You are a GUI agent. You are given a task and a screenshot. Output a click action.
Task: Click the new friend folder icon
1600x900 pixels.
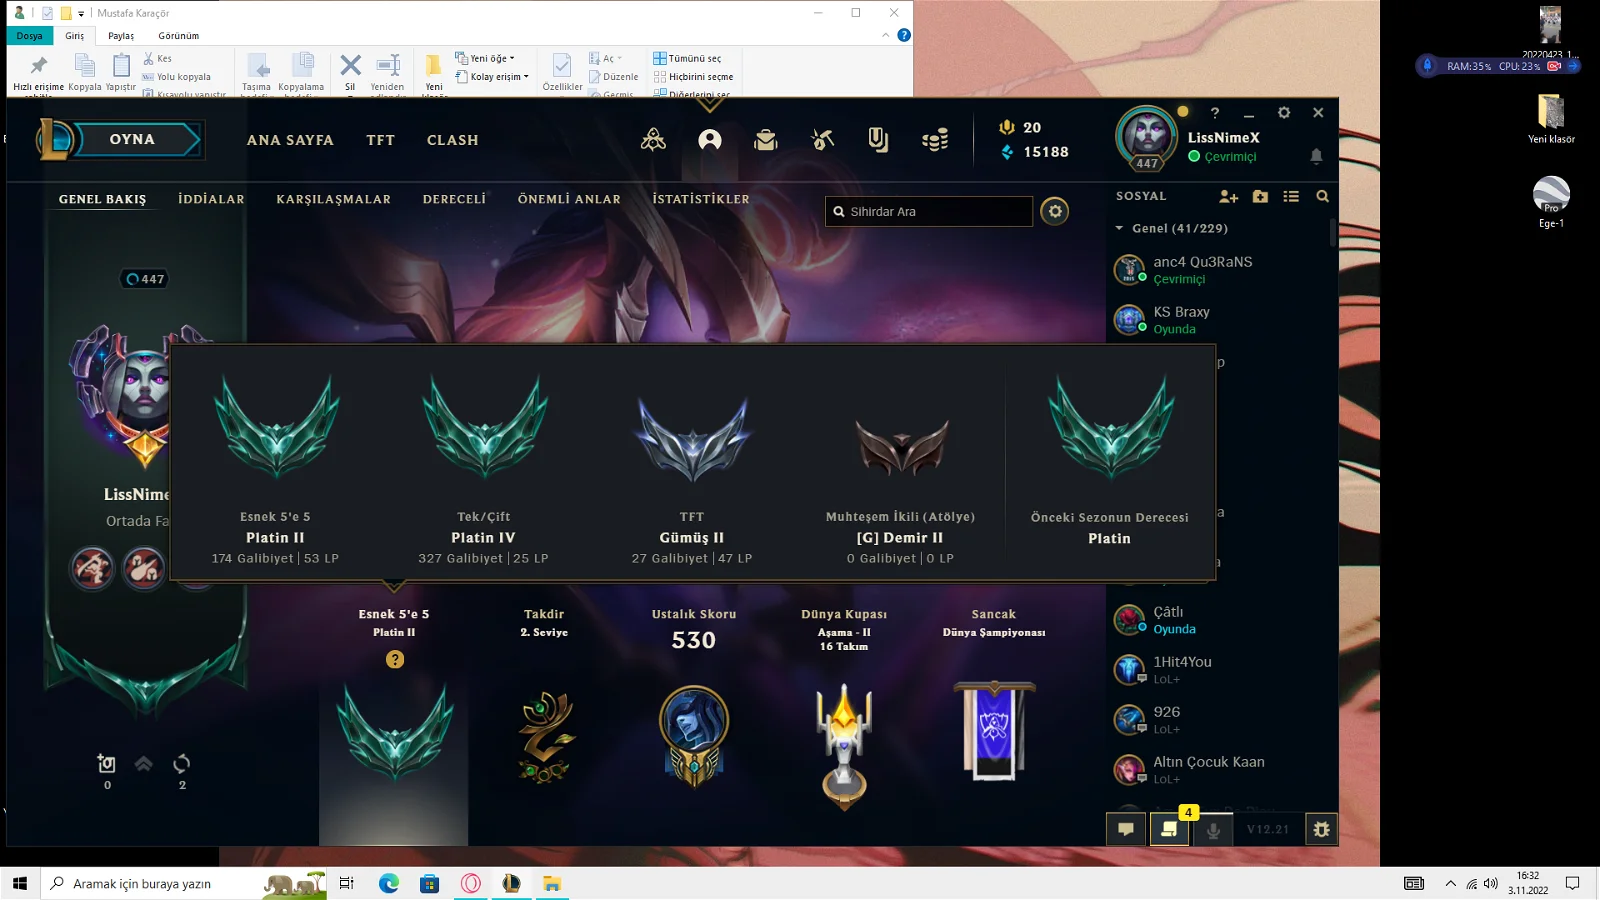point(1260,197)
